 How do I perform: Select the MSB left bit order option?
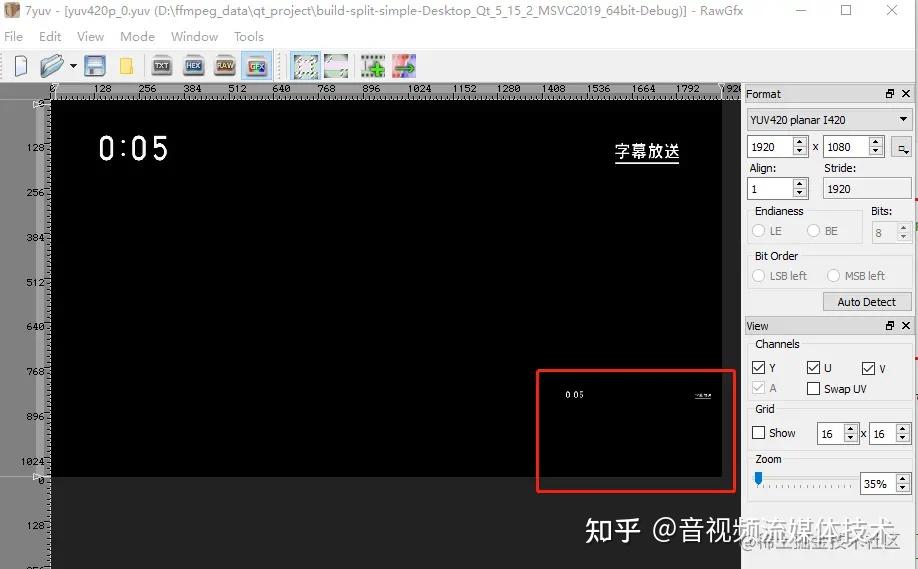[834, 275]
